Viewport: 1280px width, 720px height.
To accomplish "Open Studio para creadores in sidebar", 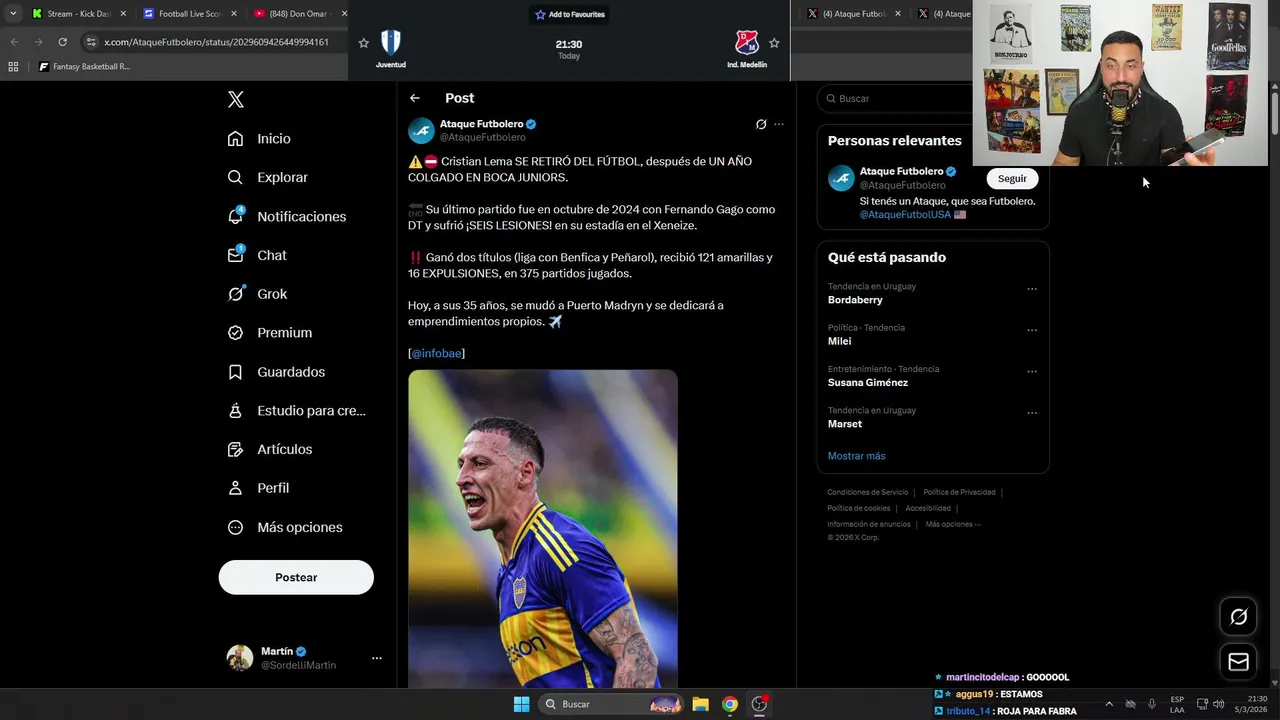I will (x=297, y=410).
